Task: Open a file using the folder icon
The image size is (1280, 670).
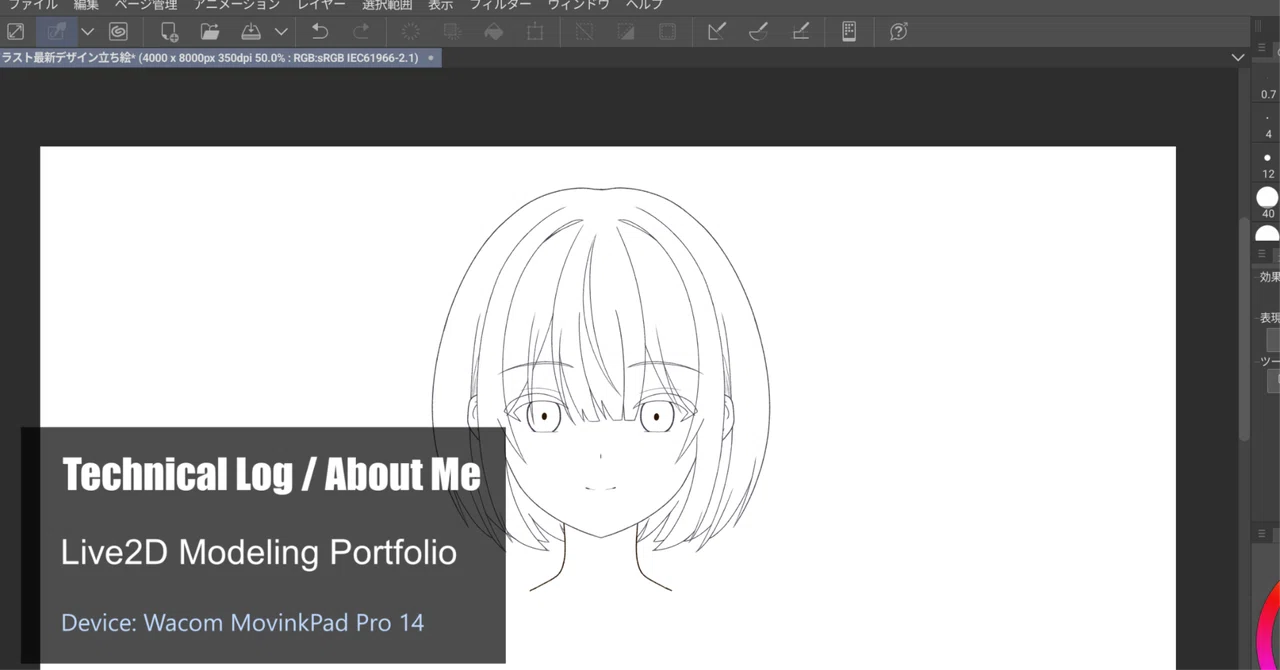Action: [x=210, y=32]
